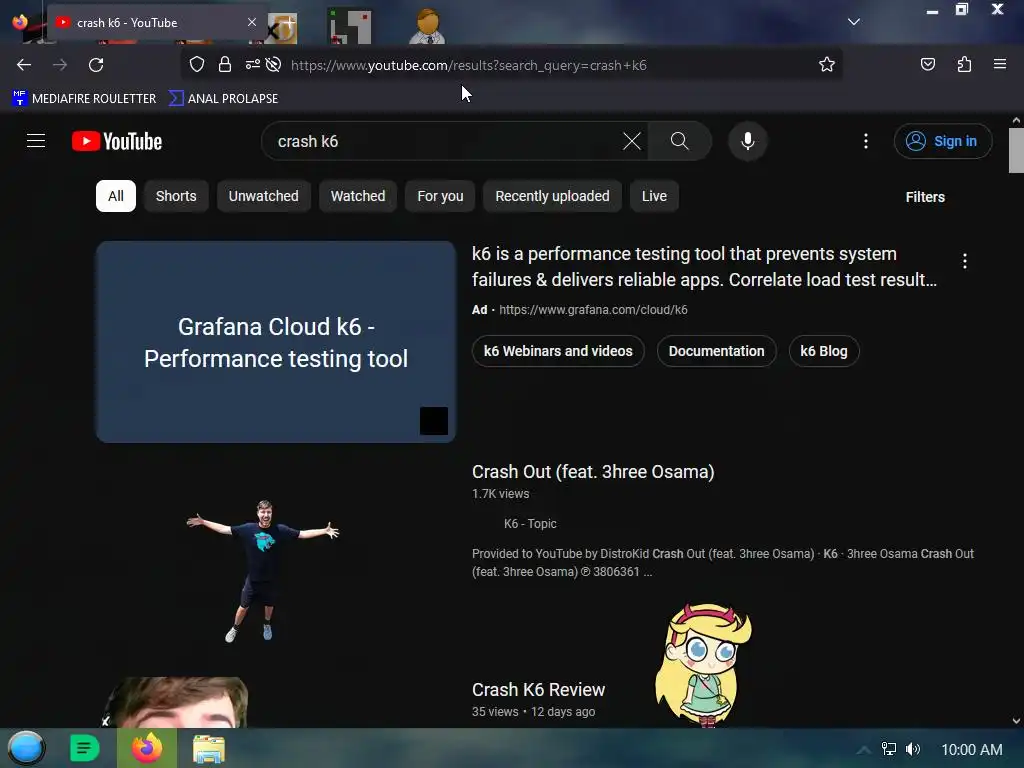The image size is (1024, 768).
Task: Save page to Pocket icon
Action: click(x=927, y=64)
